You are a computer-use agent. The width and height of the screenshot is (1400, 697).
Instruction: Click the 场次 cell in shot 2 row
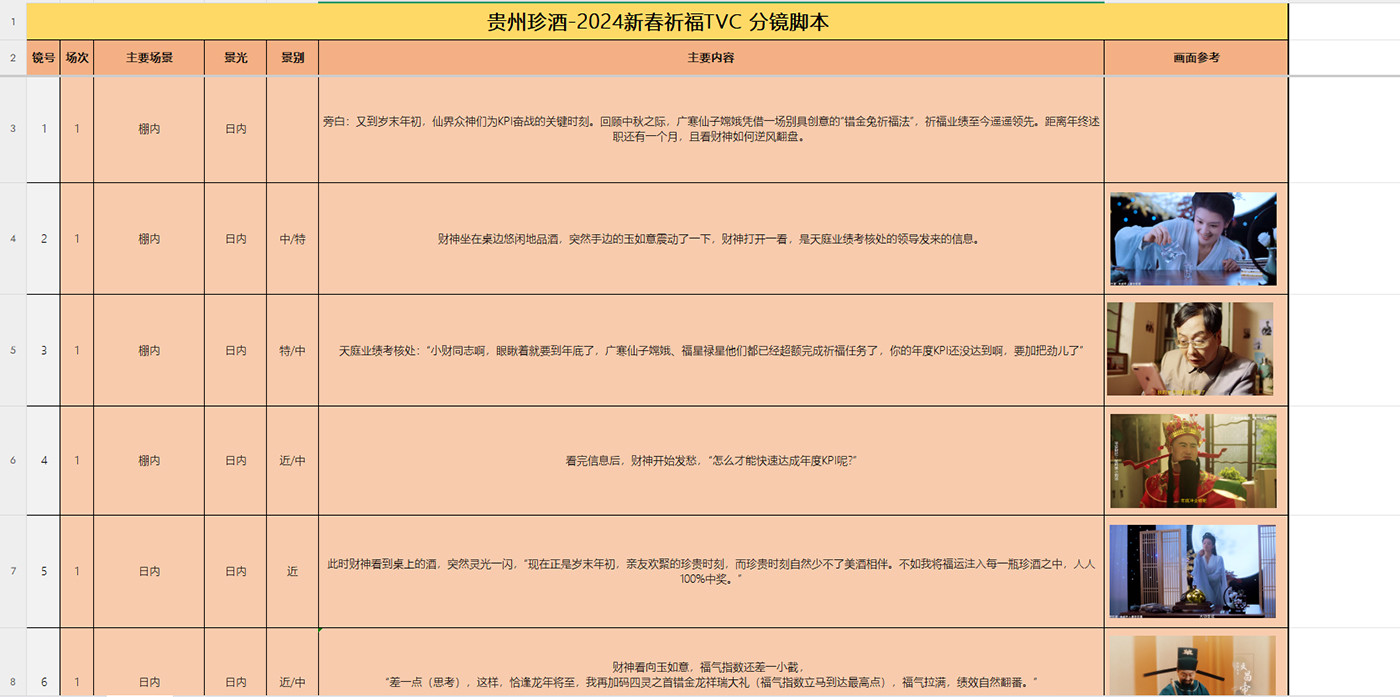pos(77,239)
